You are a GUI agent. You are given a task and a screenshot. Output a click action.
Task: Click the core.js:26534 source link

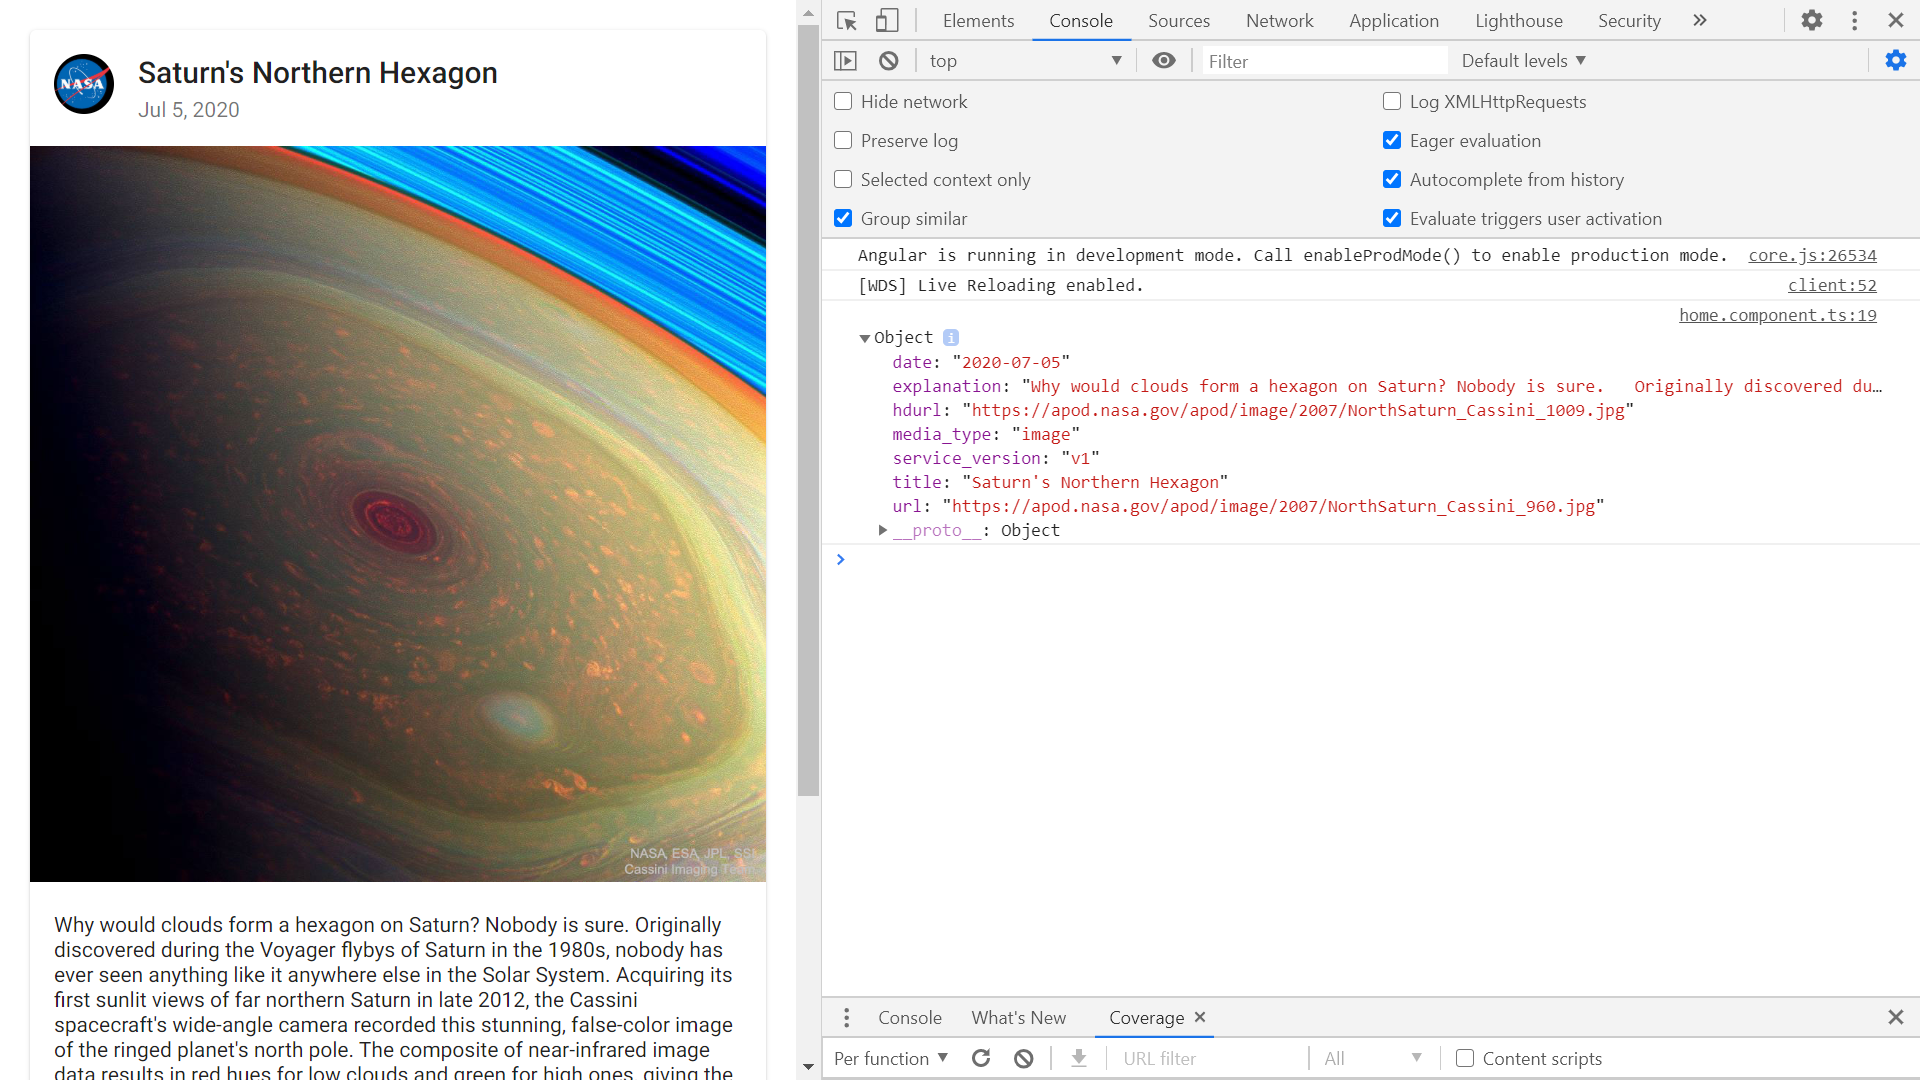1811,255
